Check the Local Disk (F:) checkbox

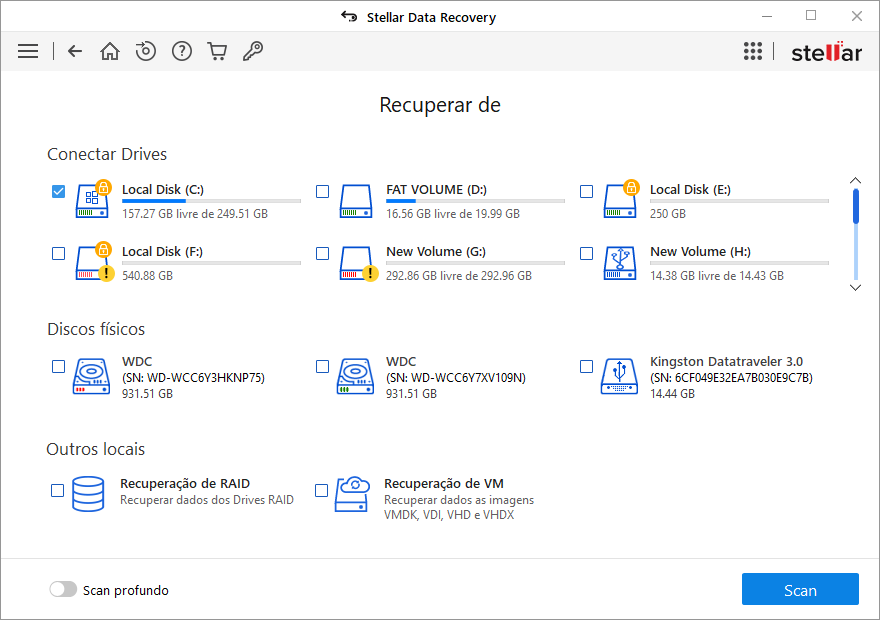tap(58, 254)
